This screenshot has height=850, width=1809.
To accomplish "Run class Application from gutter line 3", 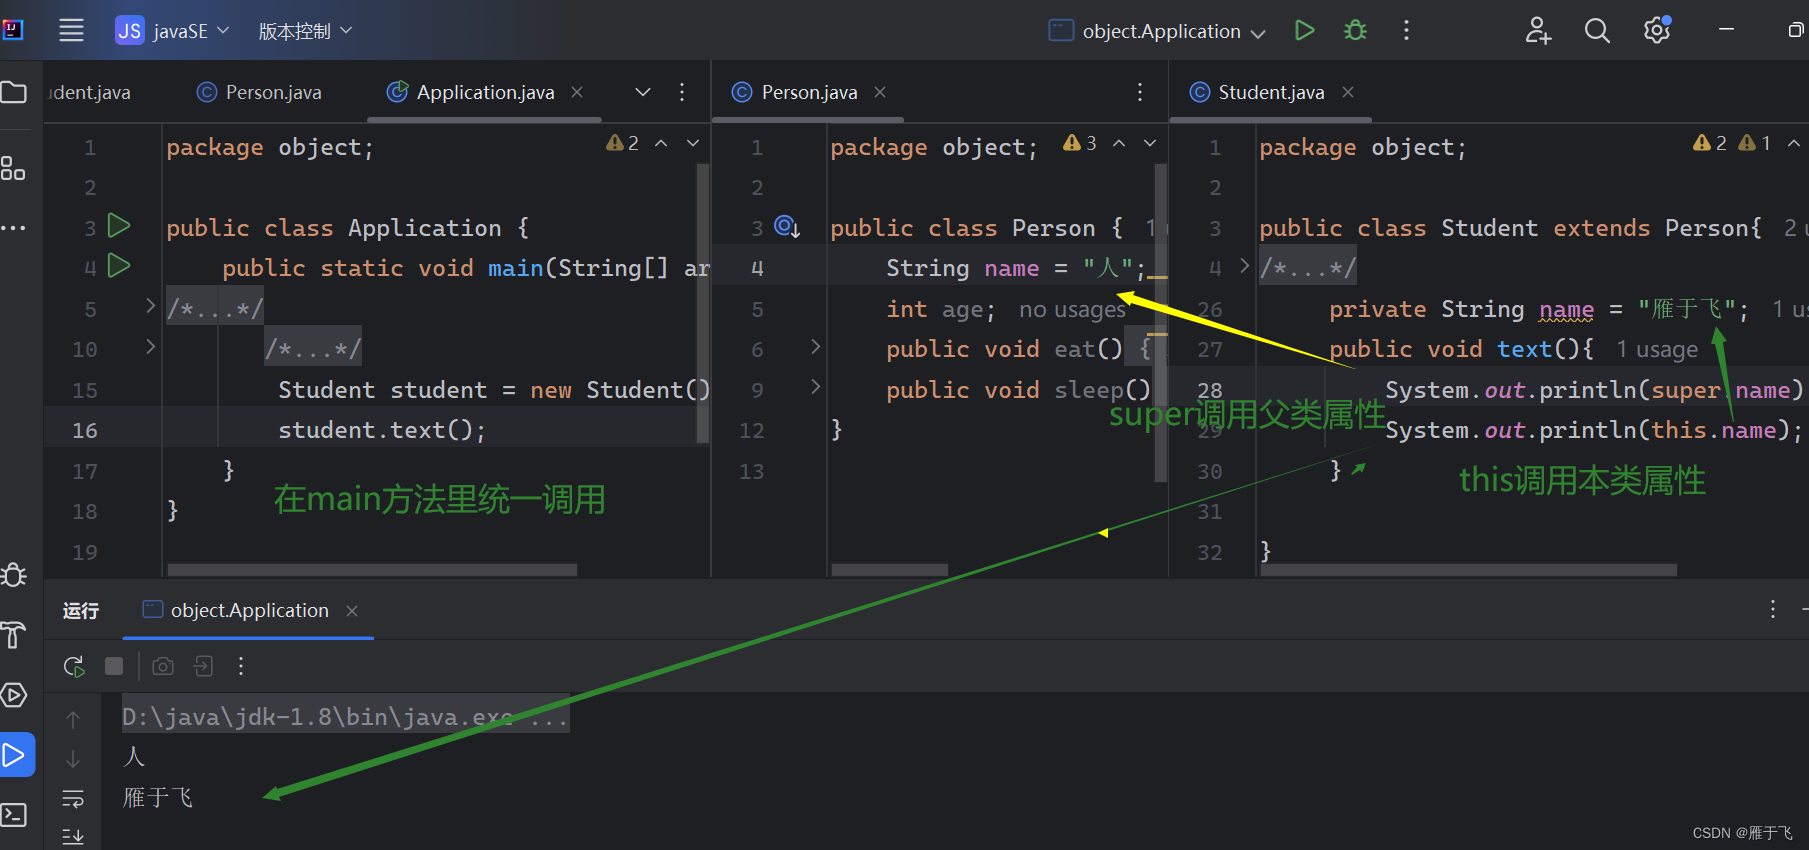I will click(119, 225).
